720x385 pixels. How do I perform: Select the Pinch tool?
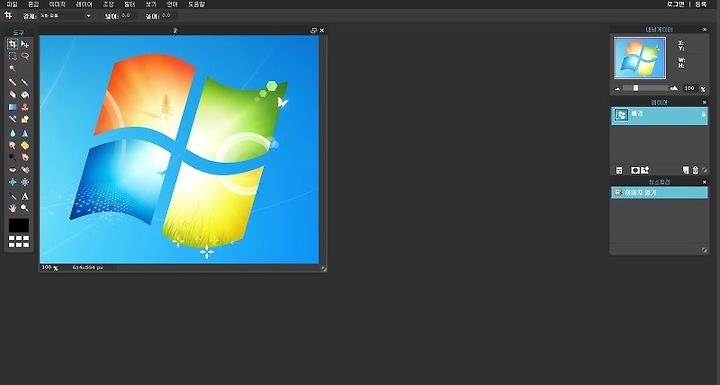(25, 182)
